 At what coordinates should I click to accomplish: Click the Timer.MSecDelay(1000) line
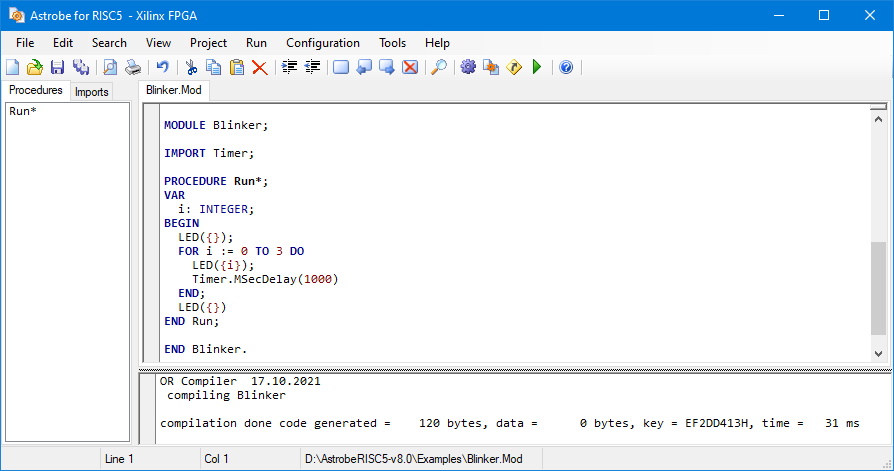(x=265, y=279)
